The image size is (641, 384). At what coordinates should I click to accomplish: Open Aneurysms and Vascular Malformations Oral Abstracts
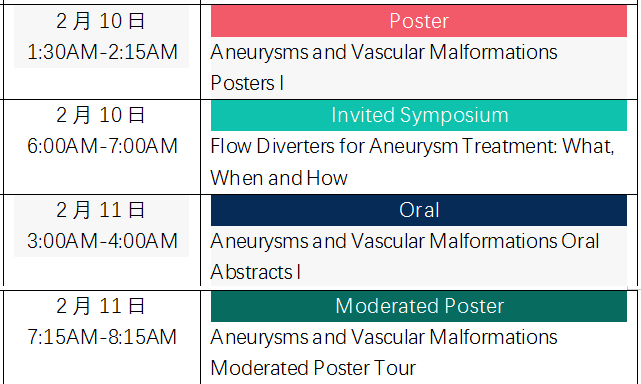pyautogui.click(x=405, y=256)
